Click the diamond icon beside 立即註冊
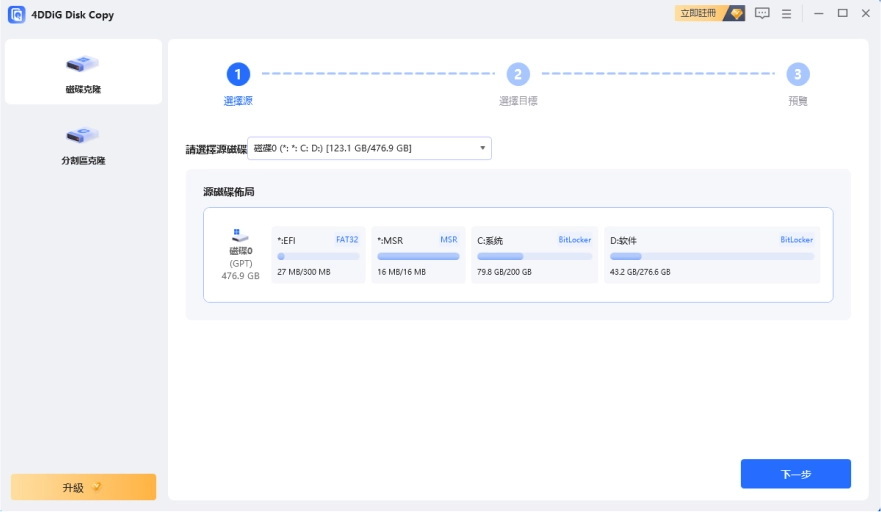 736,14
